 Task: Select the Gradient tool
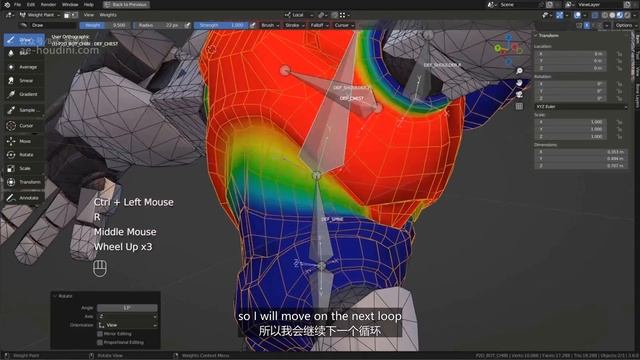pyautogui.click(x=24, y=94)
